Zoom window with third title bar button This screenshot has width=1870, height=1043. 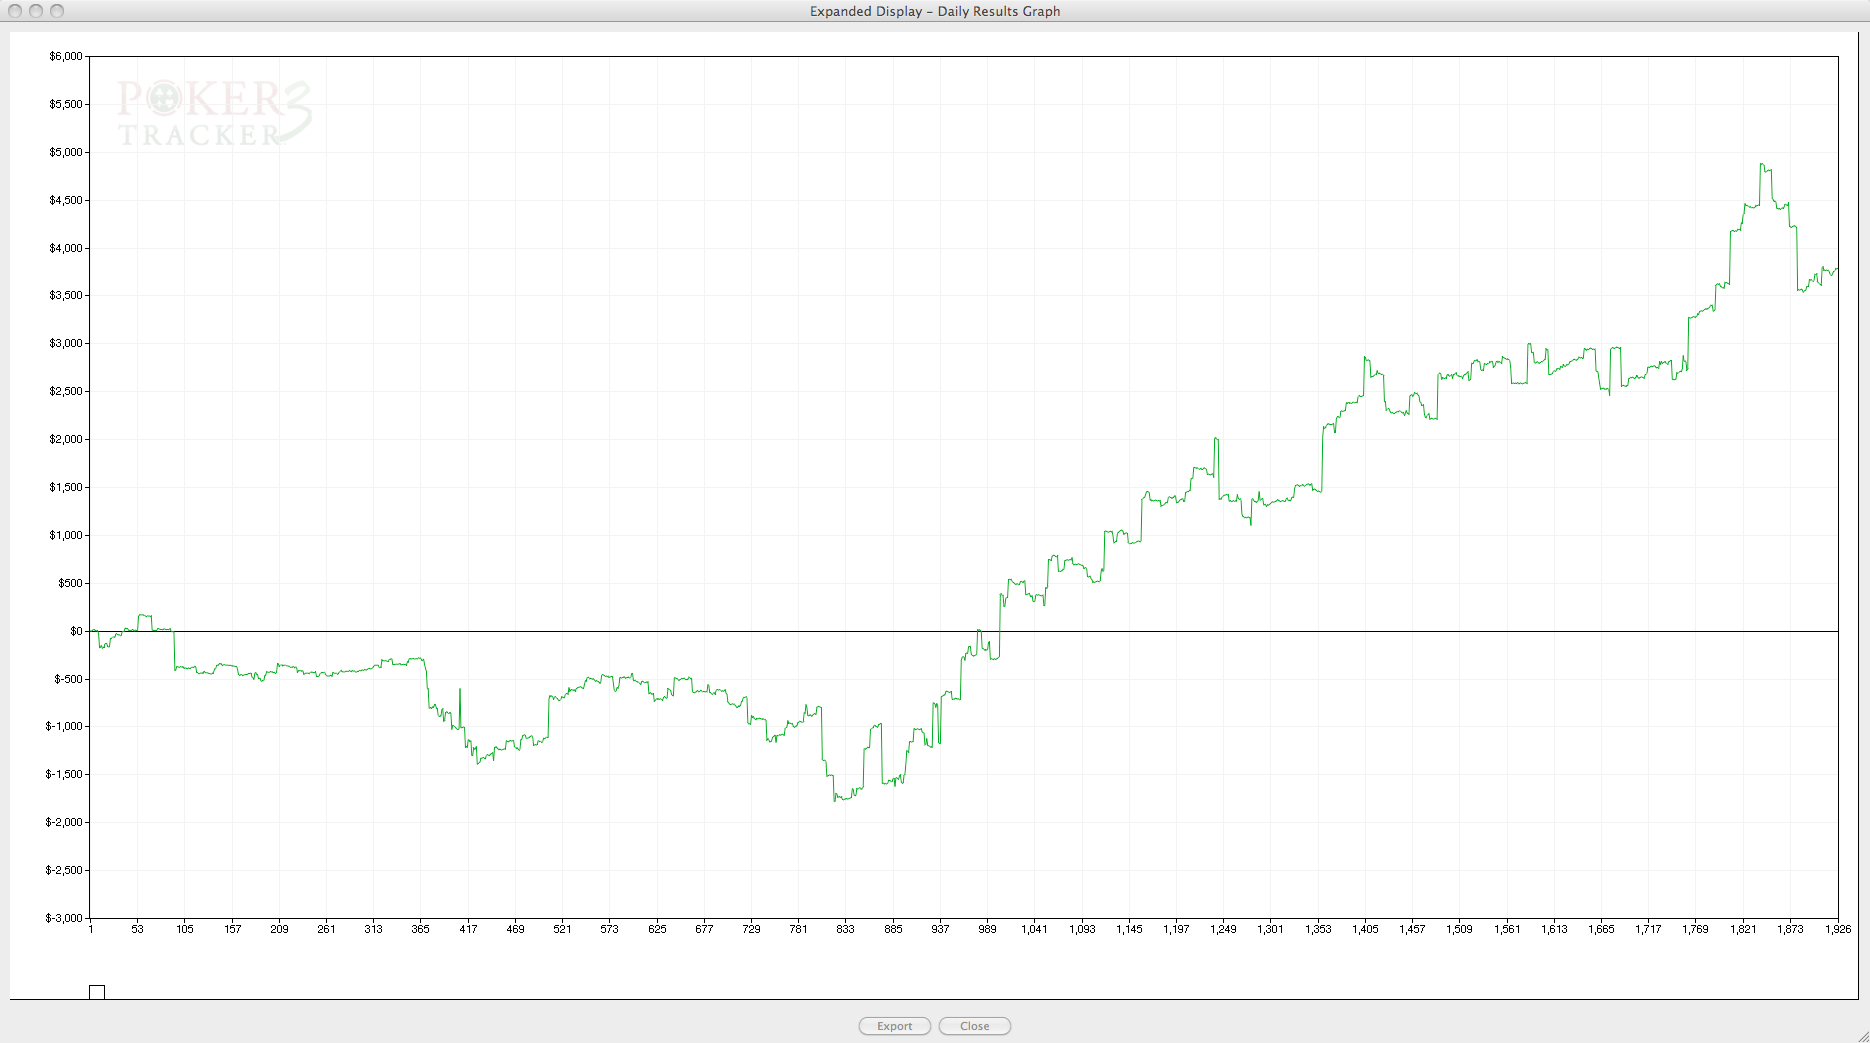[57, 11]
